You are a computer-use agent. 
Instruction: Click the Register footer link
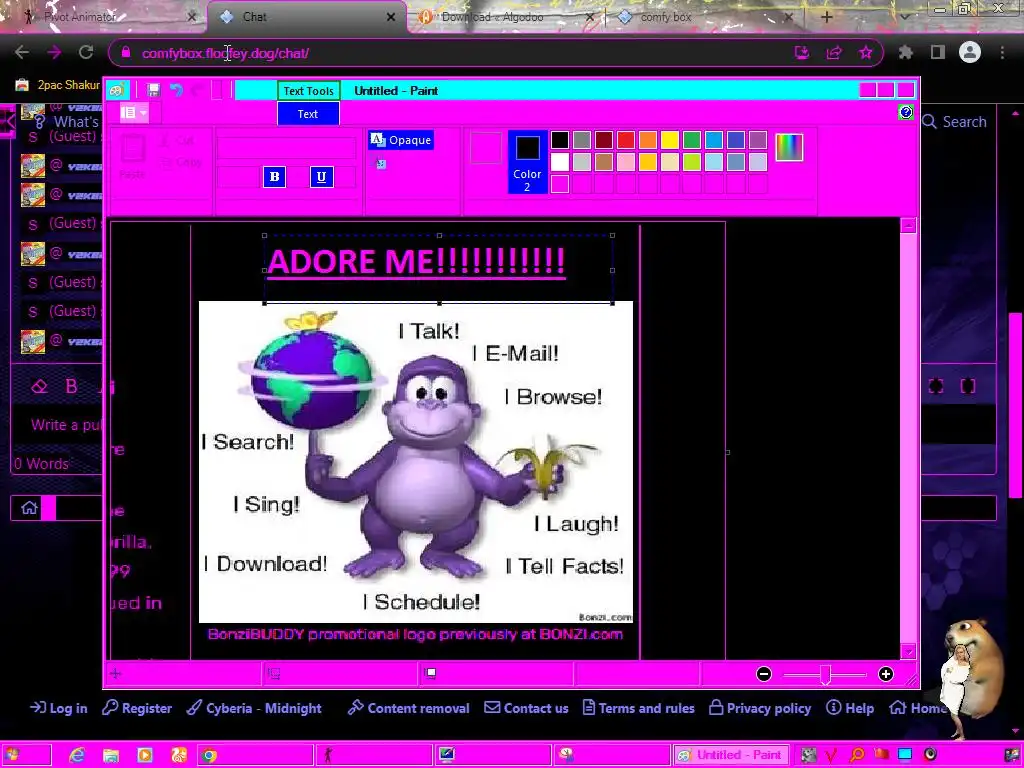tap(137, 708)
